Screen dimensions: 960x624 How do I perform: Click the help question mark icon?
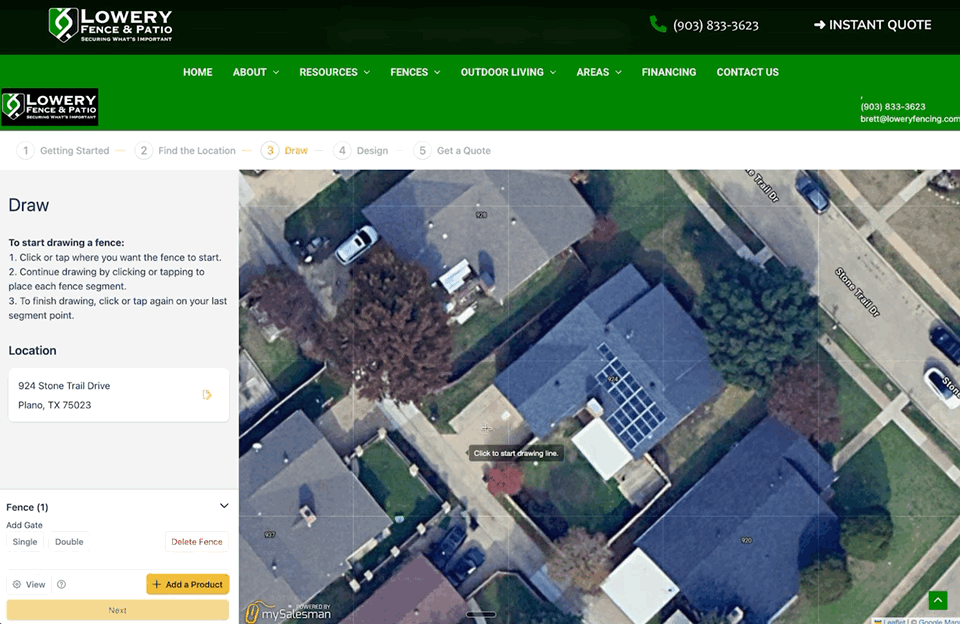[61, 584]
